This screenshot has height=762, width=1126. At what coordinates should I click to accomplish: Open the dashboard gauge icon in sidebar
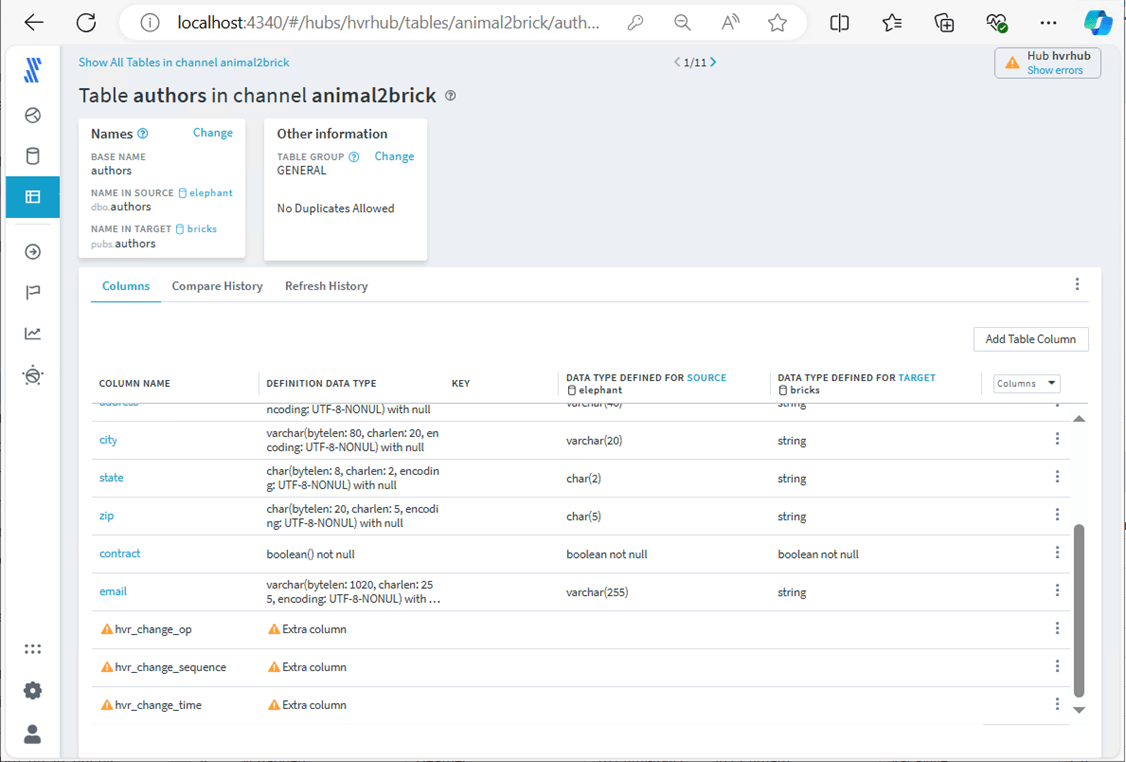[32, 115]
